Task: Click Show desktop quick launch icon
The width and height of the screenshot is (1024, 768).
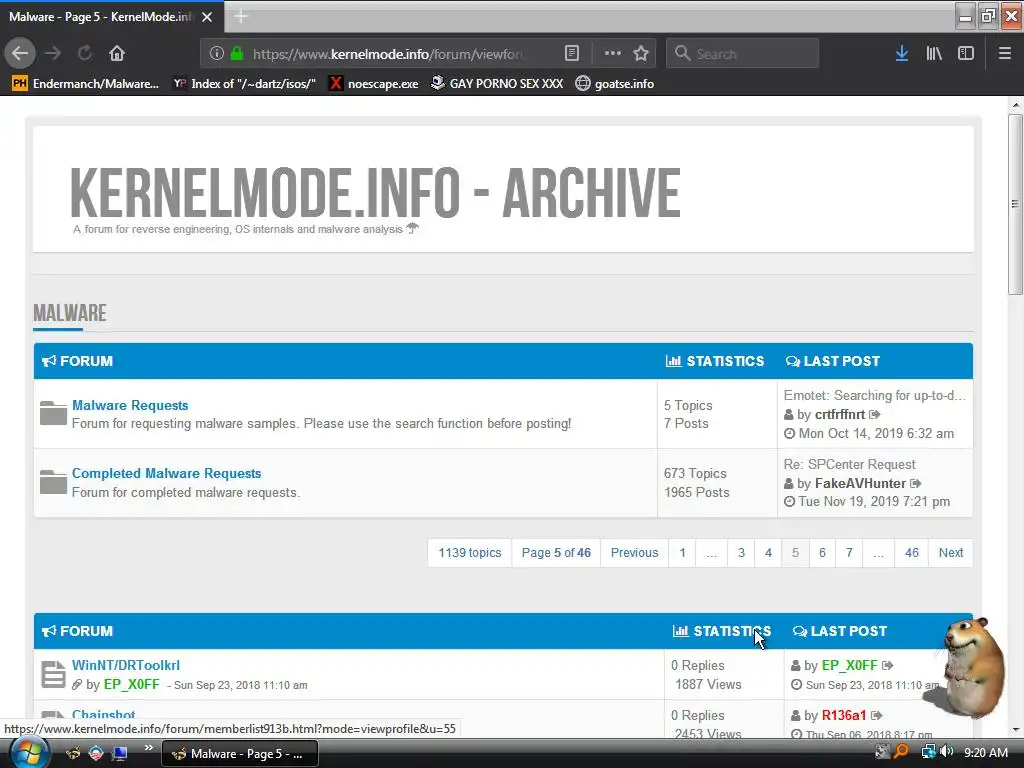Action: pos(120,754)
